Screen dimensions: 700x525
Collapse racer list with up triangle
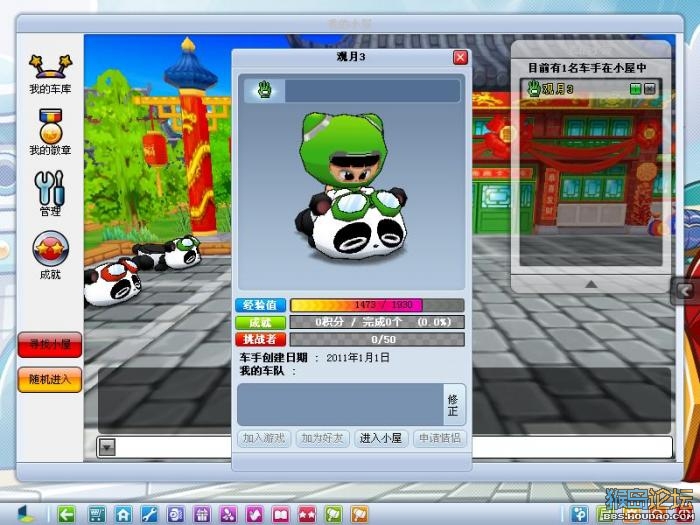click(x=591, y=284)
